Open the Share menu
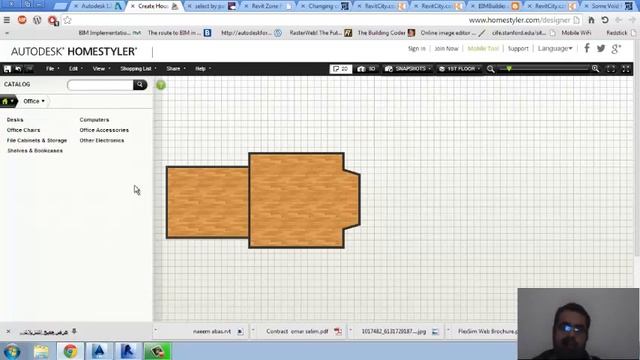 176,69
